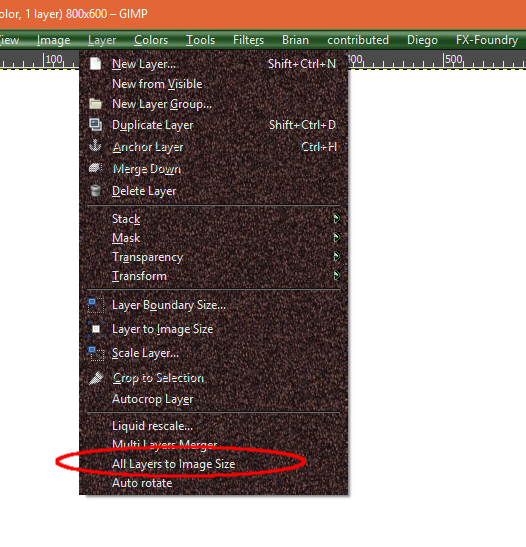Choose Layer to Image Size entry
The image size is (526, 547).
click(213, 329)
